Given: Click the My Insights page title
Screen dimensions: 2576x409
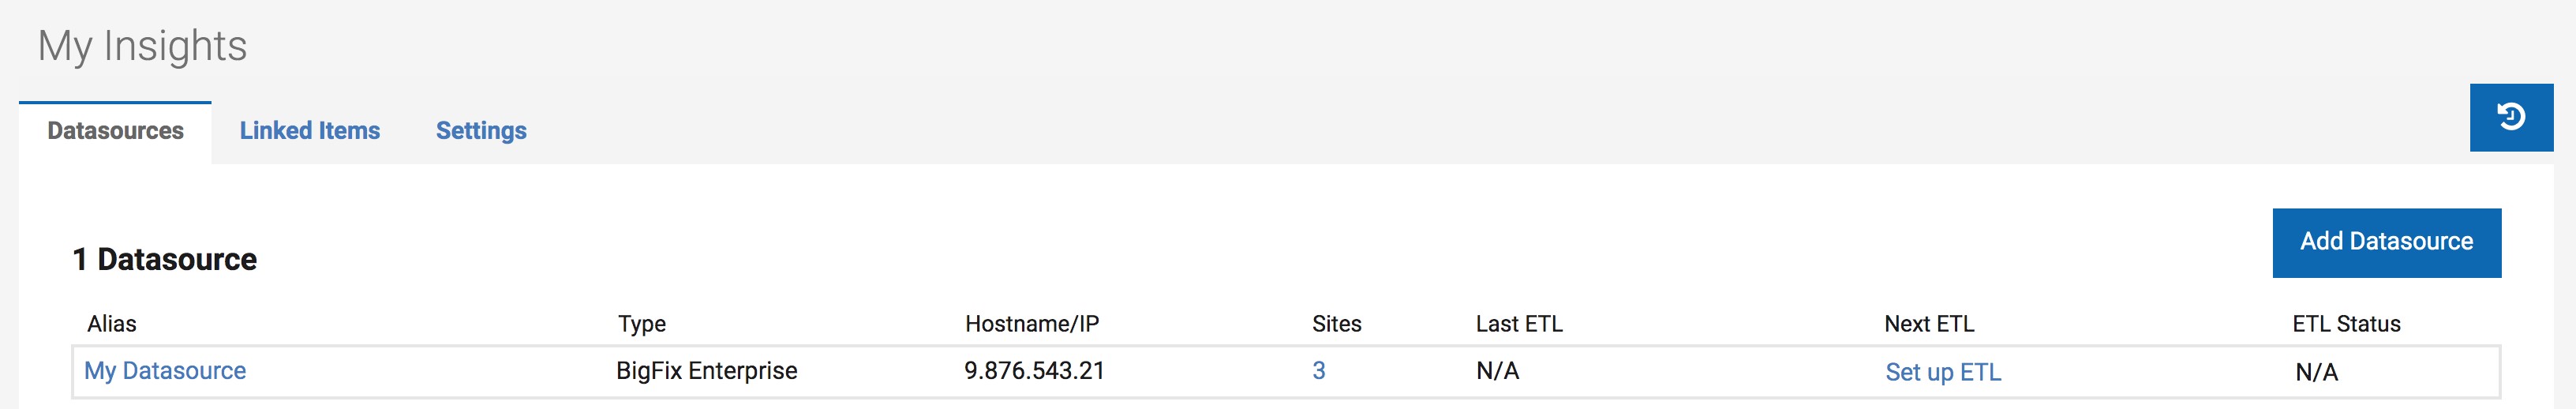Looking at the screenshot, I should [x=142, y=46].
